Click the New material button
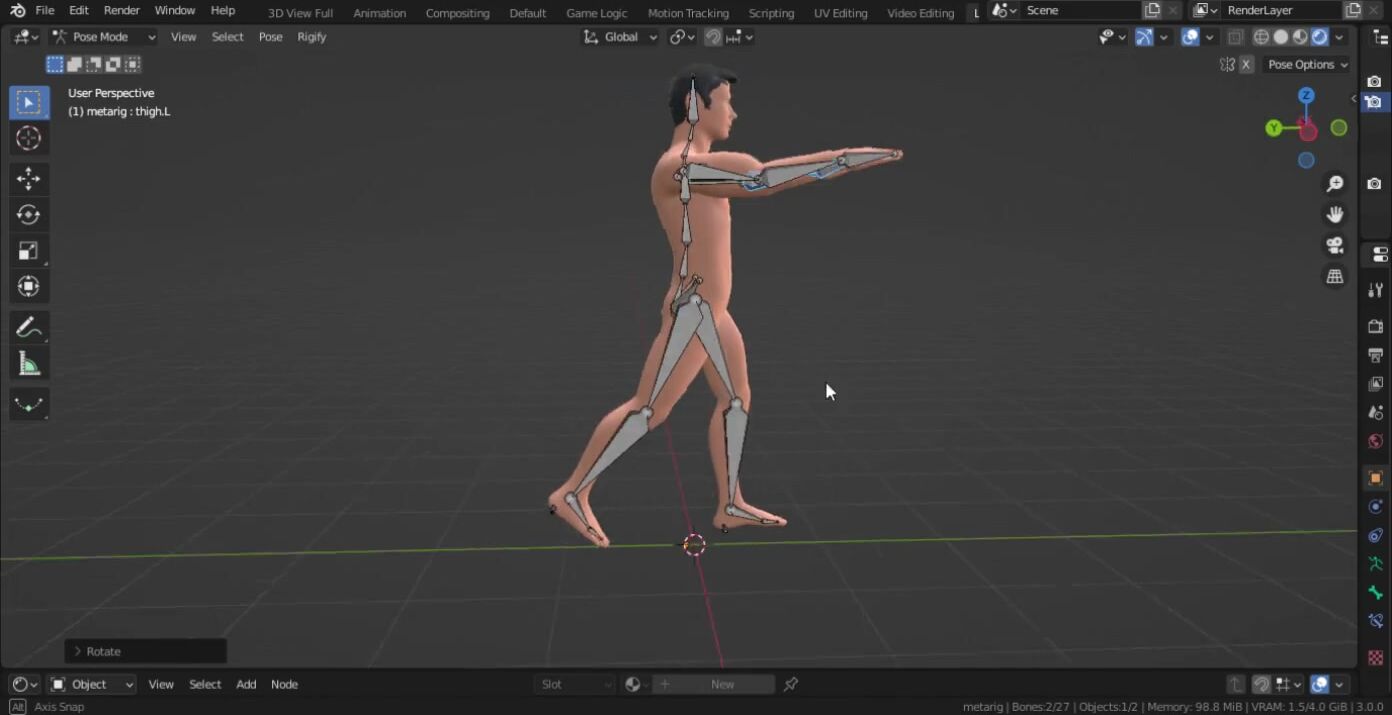Image resolution: width=1392 pixels, height=715 pixels. coord(722,684)
